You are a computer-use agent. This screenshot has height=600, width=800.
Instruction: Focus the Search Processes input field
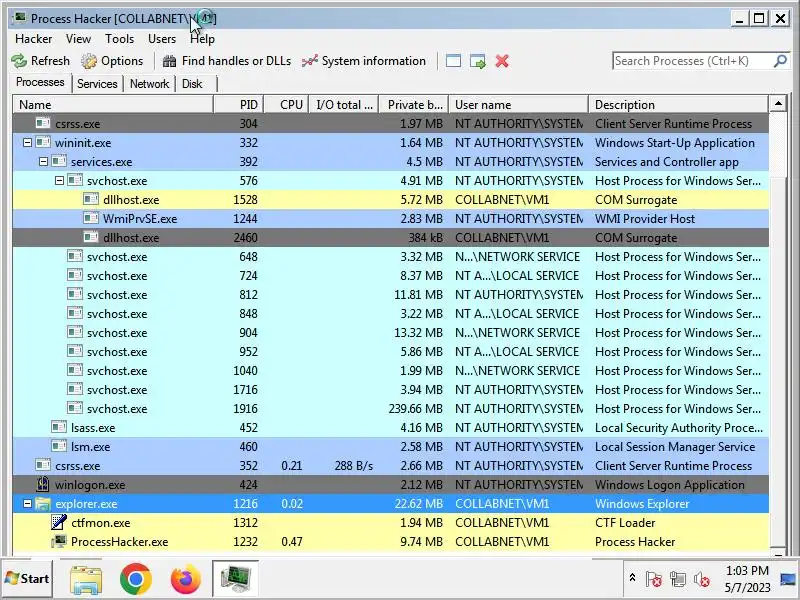693,61
